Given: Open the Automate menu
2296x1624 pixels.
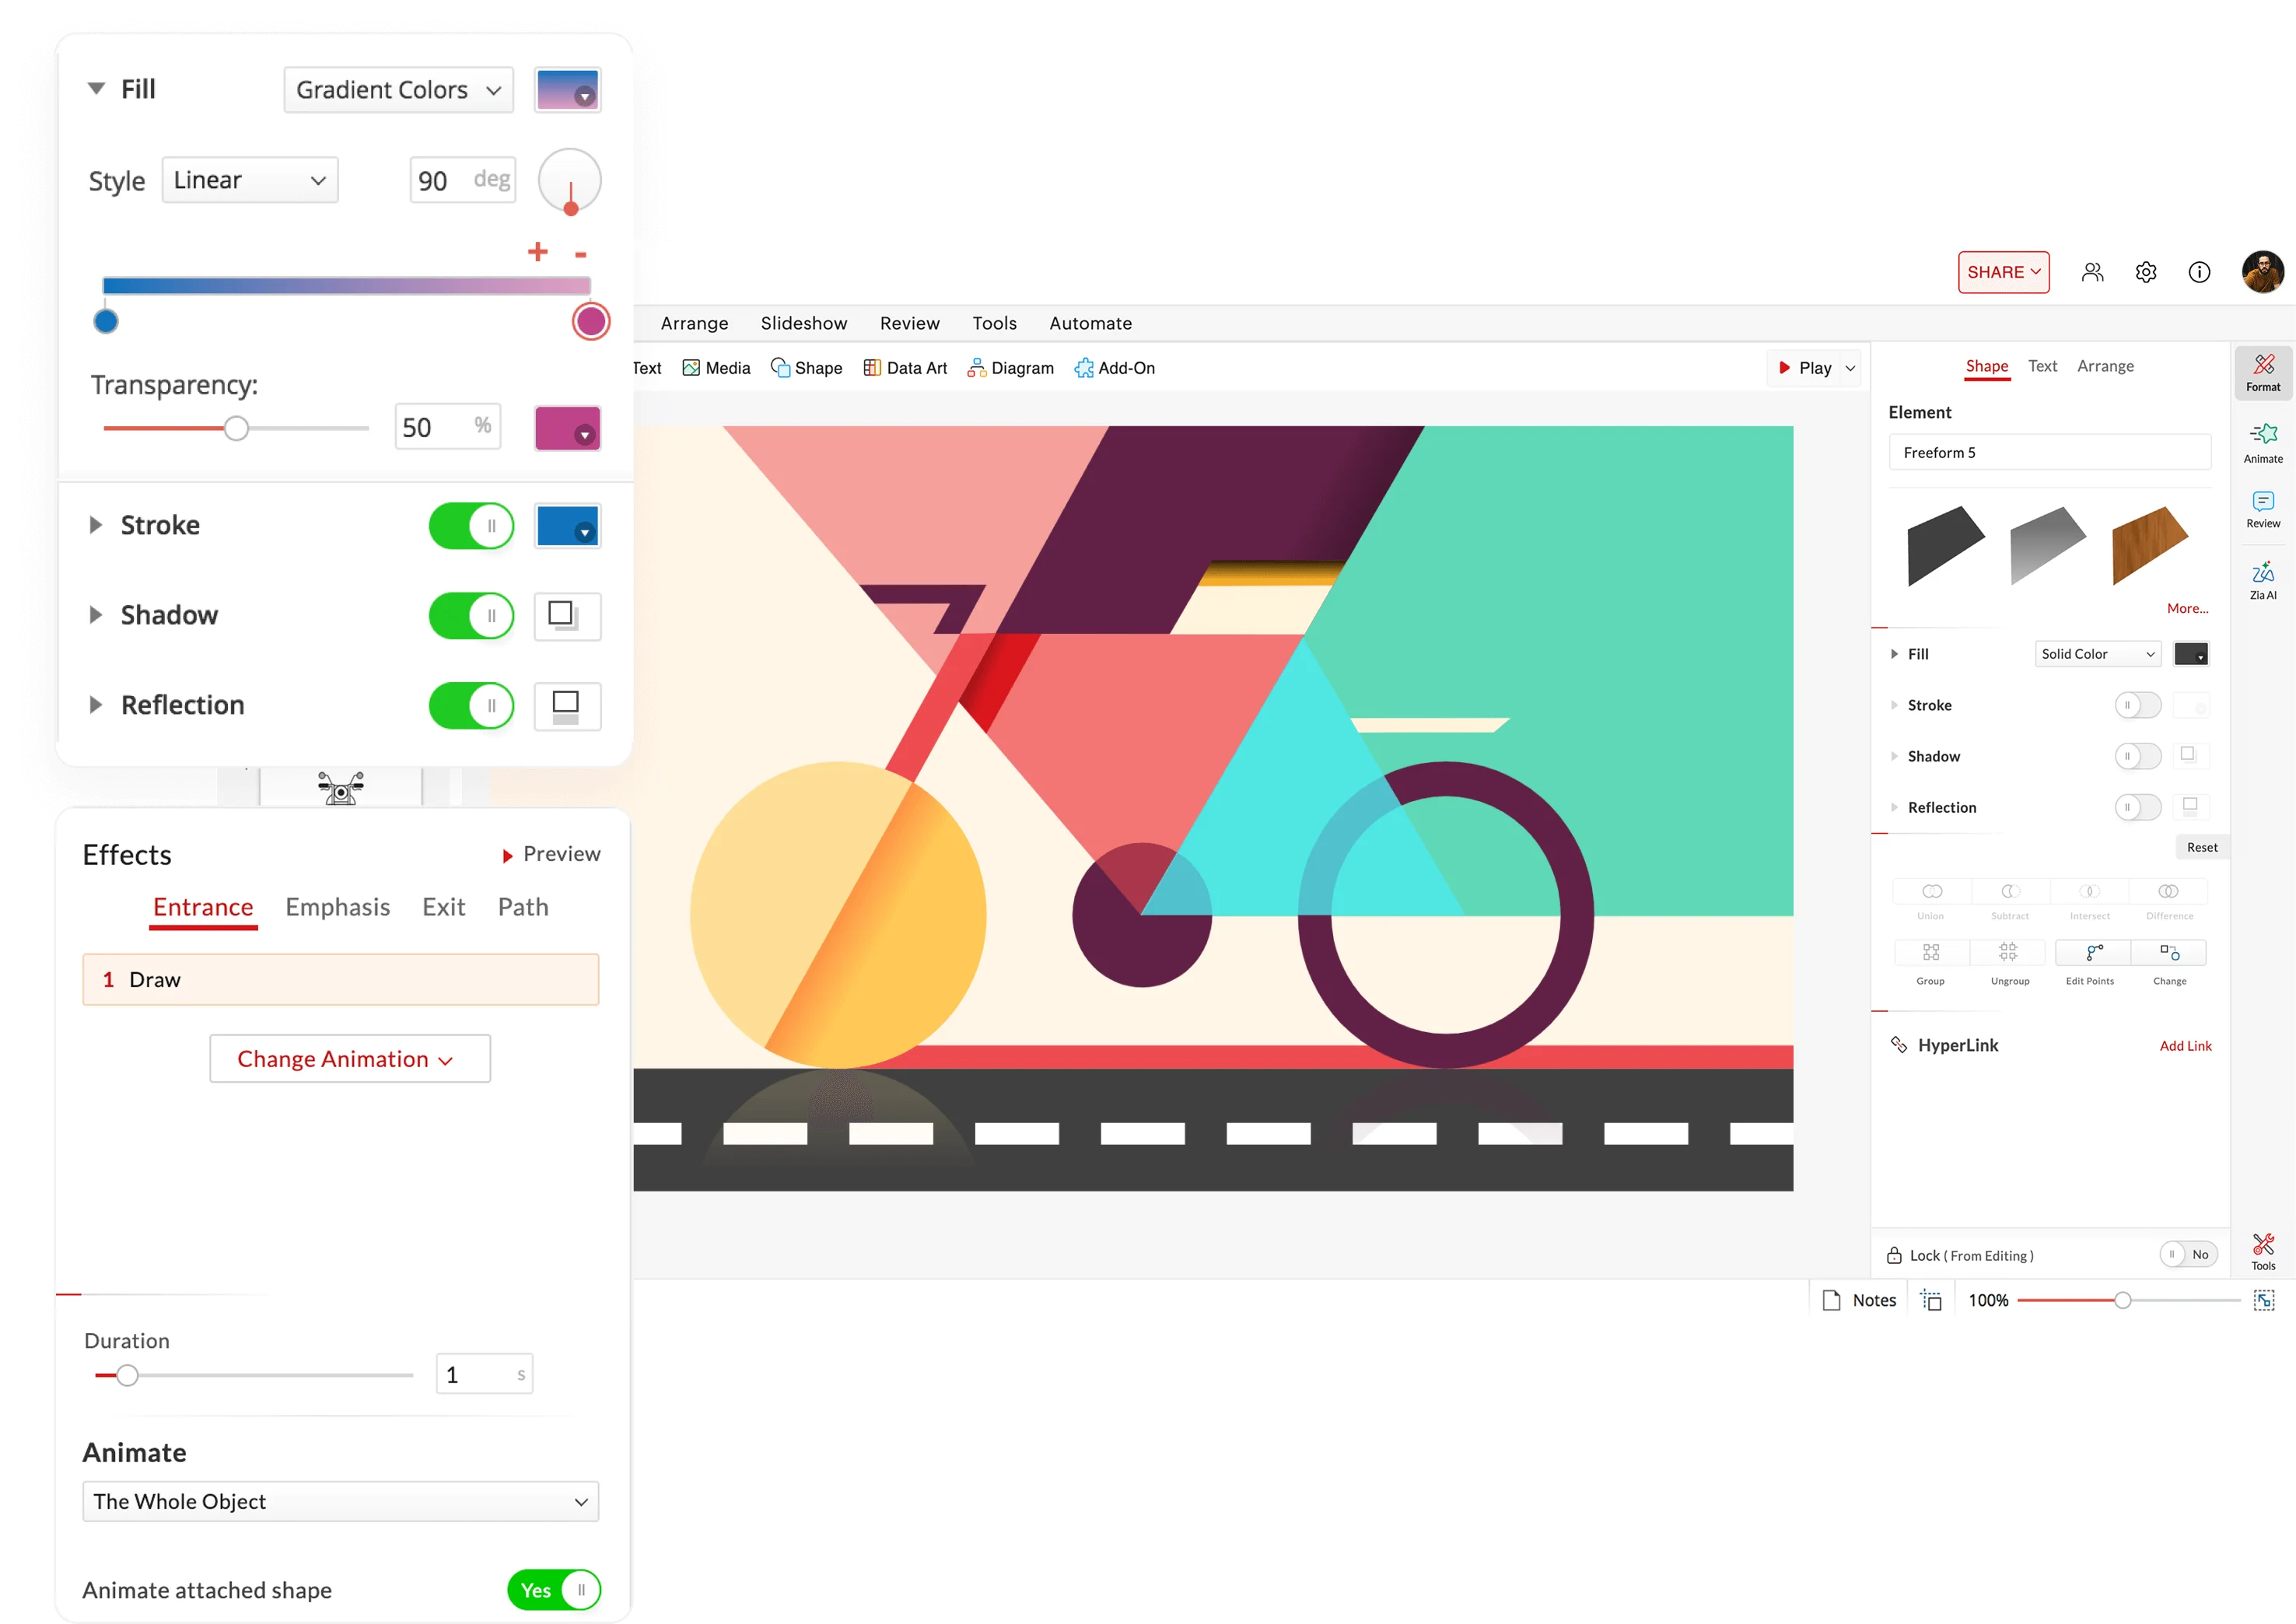Looking at the screenshot, I should [1091, 323].
